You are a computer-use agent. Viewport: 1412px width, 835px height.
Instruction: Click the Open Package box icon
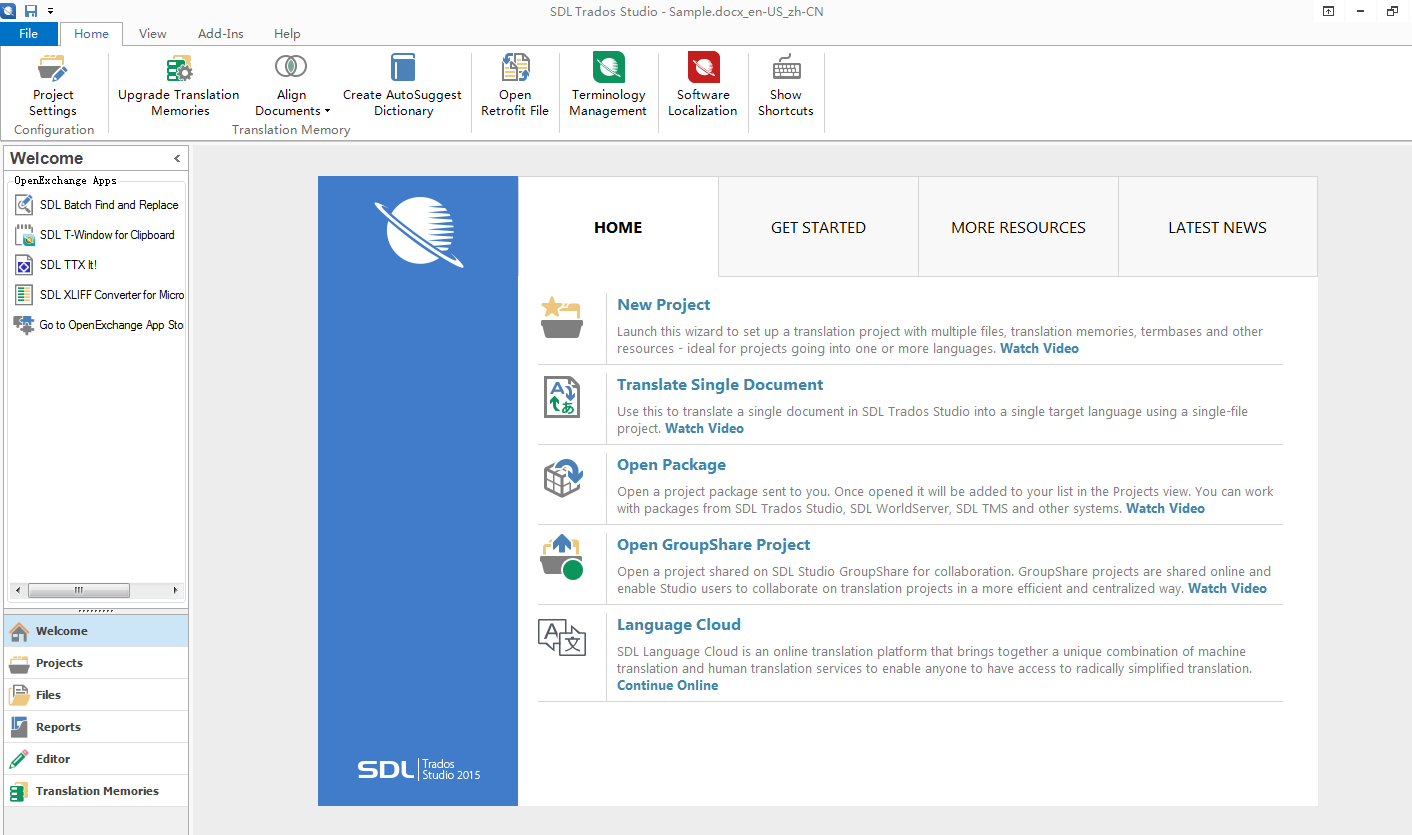(562, 478)
